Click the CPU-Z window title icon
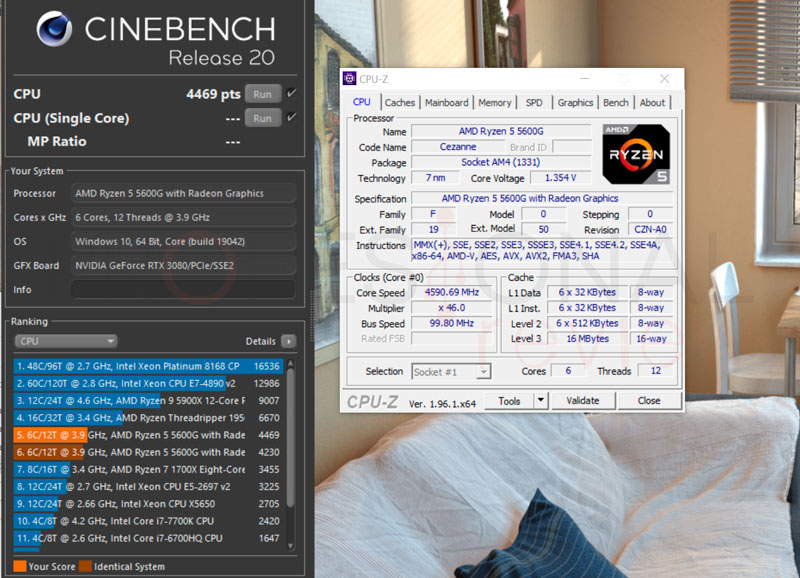800x578 pixels. pyautogui.click(x=349, y=79)
